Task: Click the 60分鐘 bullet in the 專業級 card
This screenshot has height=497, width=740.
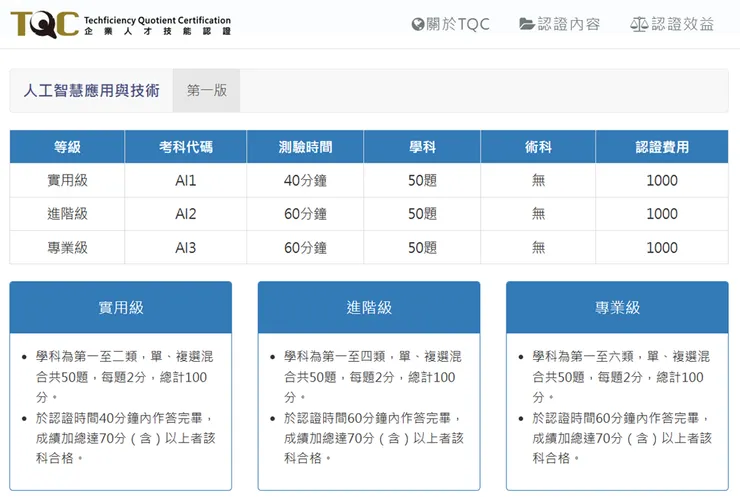Action: tap(622, 438)
